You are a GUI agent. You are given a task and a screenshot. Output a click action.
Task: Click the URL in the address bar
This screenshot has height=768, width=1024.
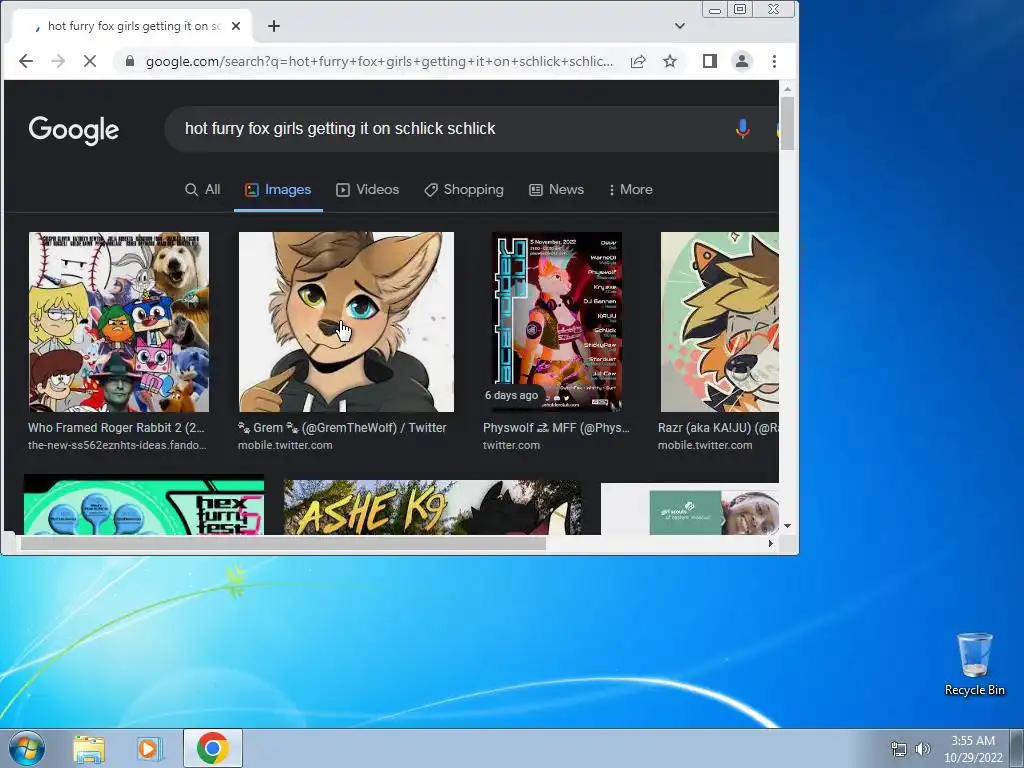(379, 61)
